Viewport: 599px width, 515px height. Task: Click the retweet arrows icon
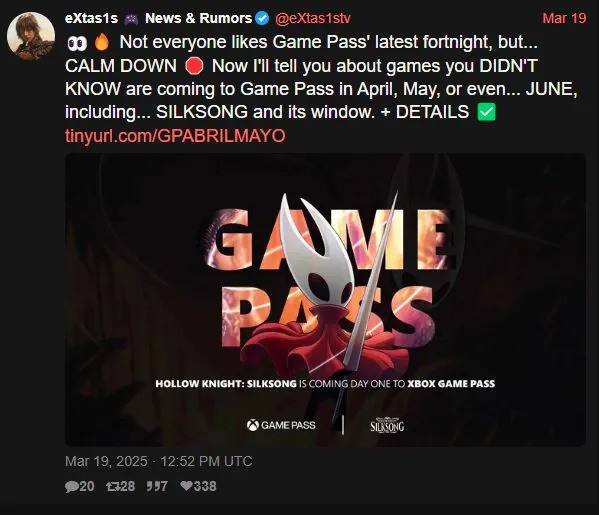point(113,486)
